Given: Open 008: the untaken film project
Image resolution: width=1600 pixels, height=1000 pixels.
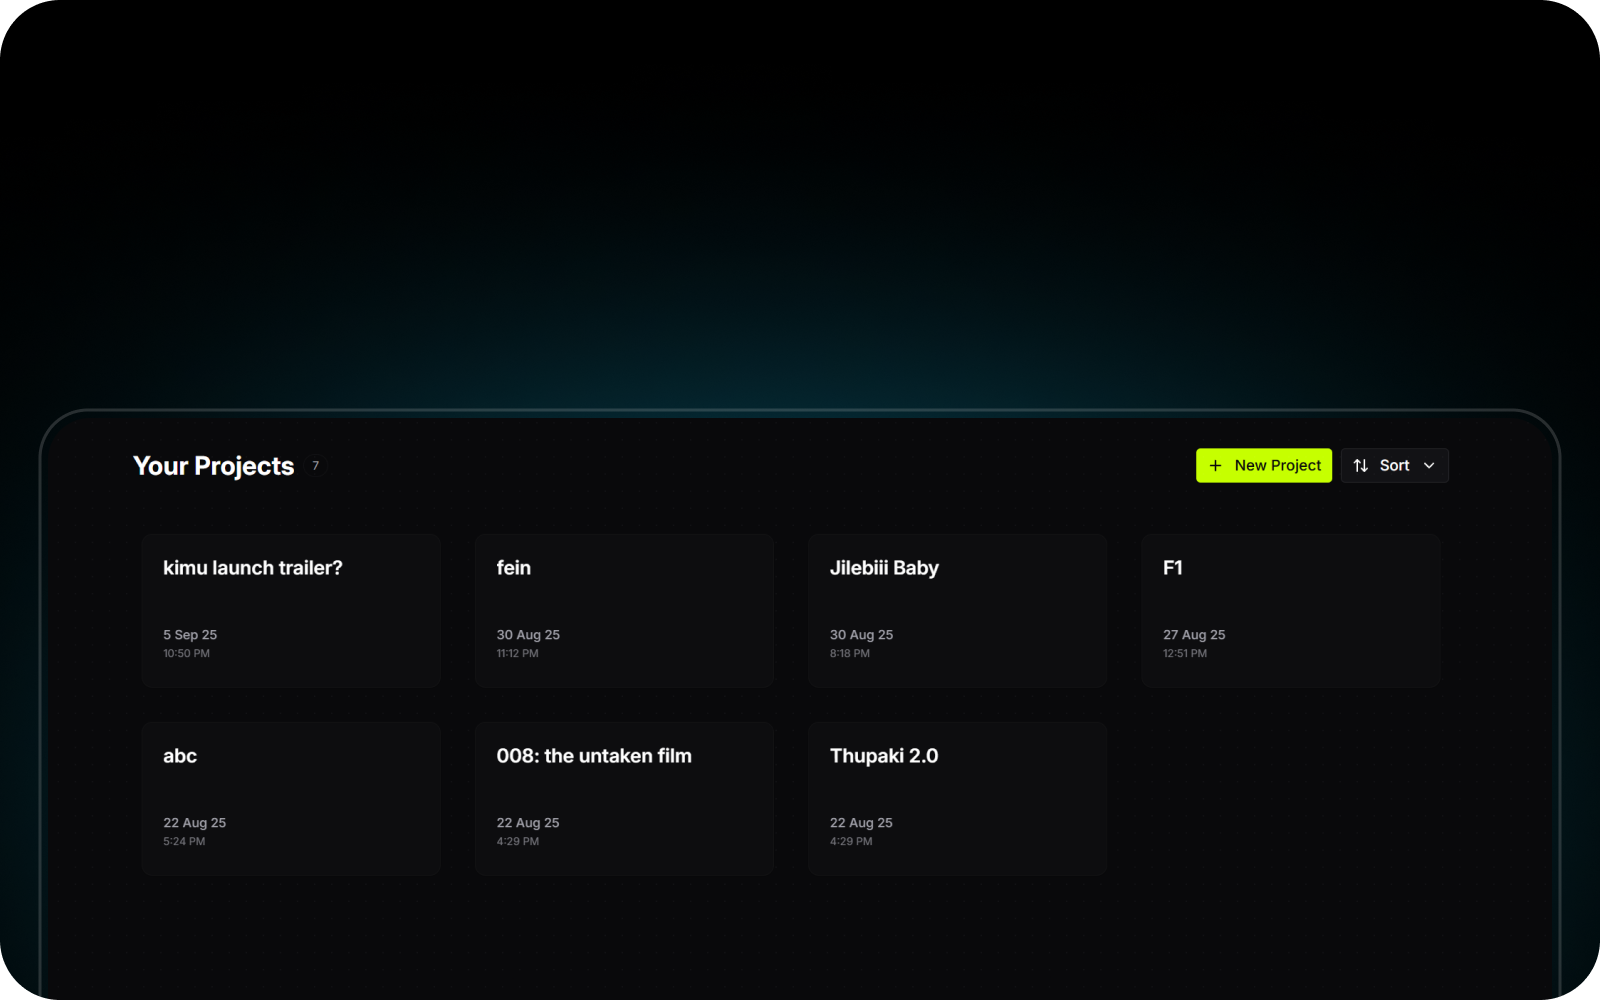Looking at the screenshot, I should pos(624,798).
